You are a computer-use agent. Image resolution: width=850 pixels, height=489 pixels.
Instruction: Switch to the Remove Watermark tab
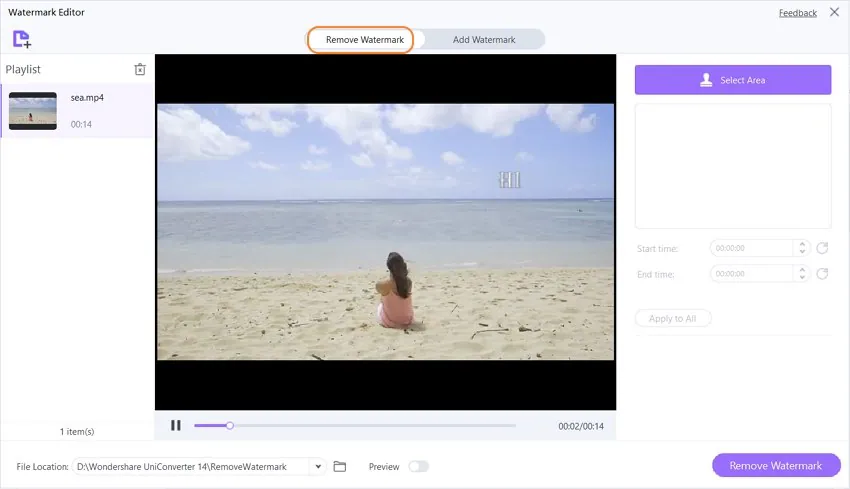pyautogui.click(x=365, y=40)
